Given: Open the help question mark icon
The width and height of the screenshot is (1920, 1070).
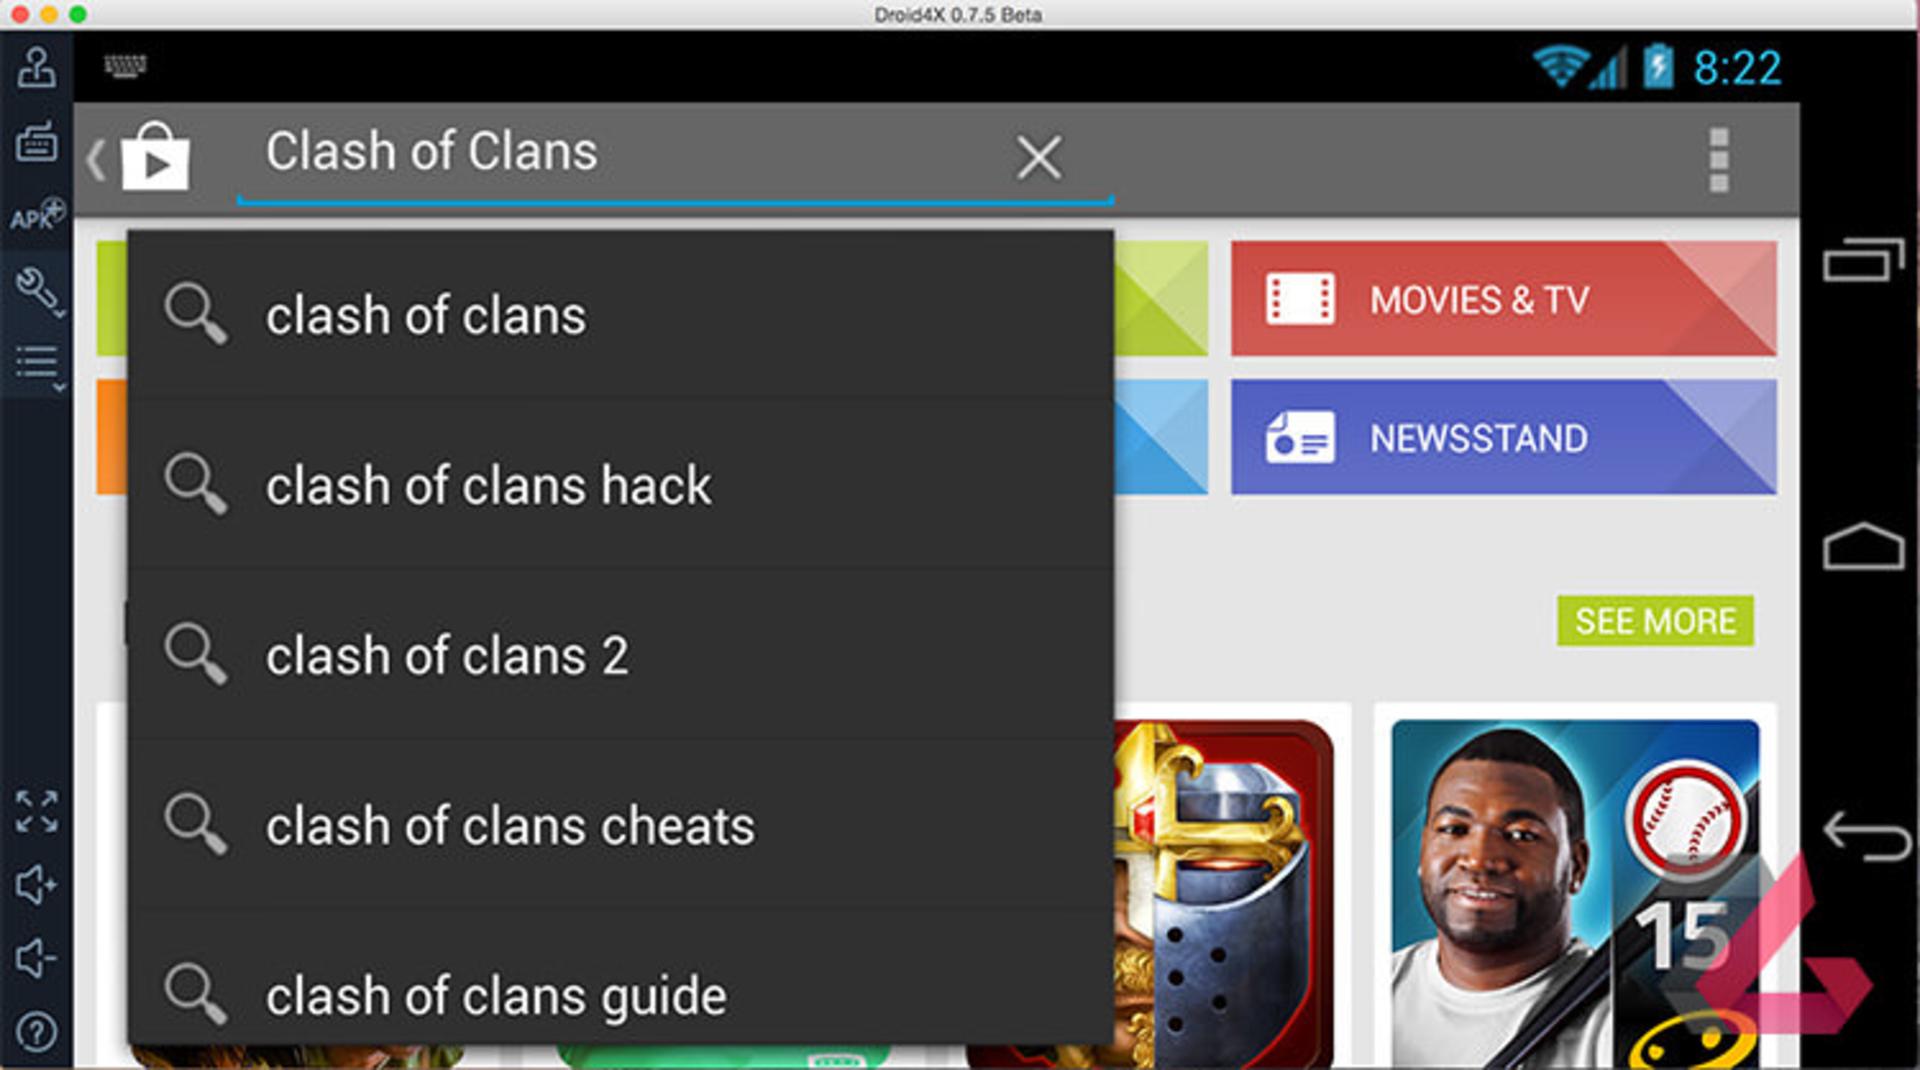Looking at the screenshot, I should coord(37,1032).
